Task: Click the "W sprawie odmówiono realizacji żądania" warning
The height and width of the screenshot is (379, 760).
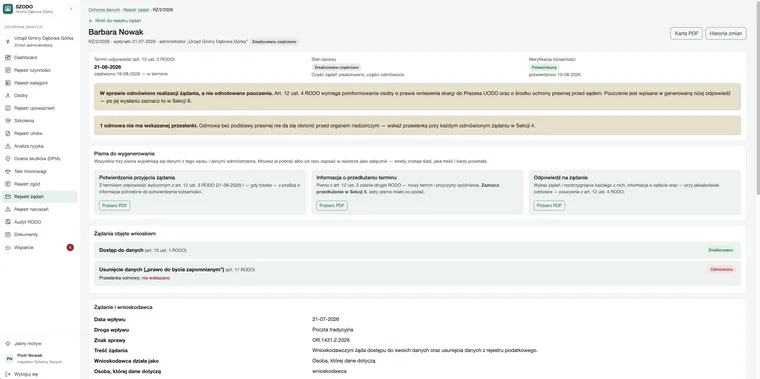Action: tap(417, 96)
